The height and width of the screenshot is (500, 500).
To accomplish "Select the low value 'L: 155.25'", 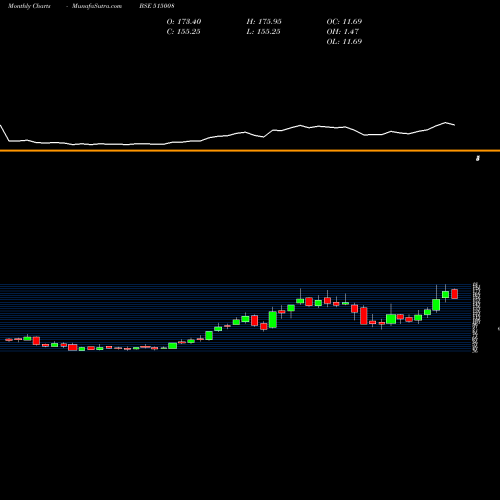I will tap(263, 32).
